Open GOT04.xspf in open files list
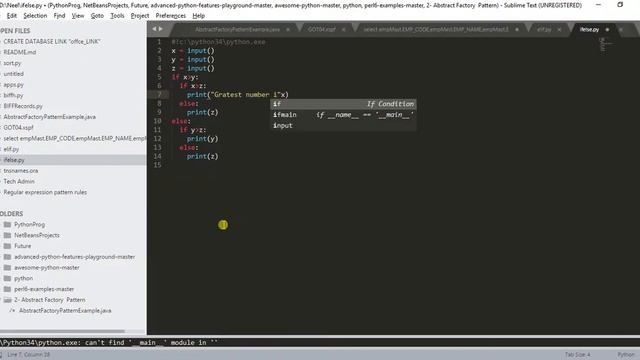Viewport: 640px width, 360px height. pyautogui.click(x=18, y=128)
